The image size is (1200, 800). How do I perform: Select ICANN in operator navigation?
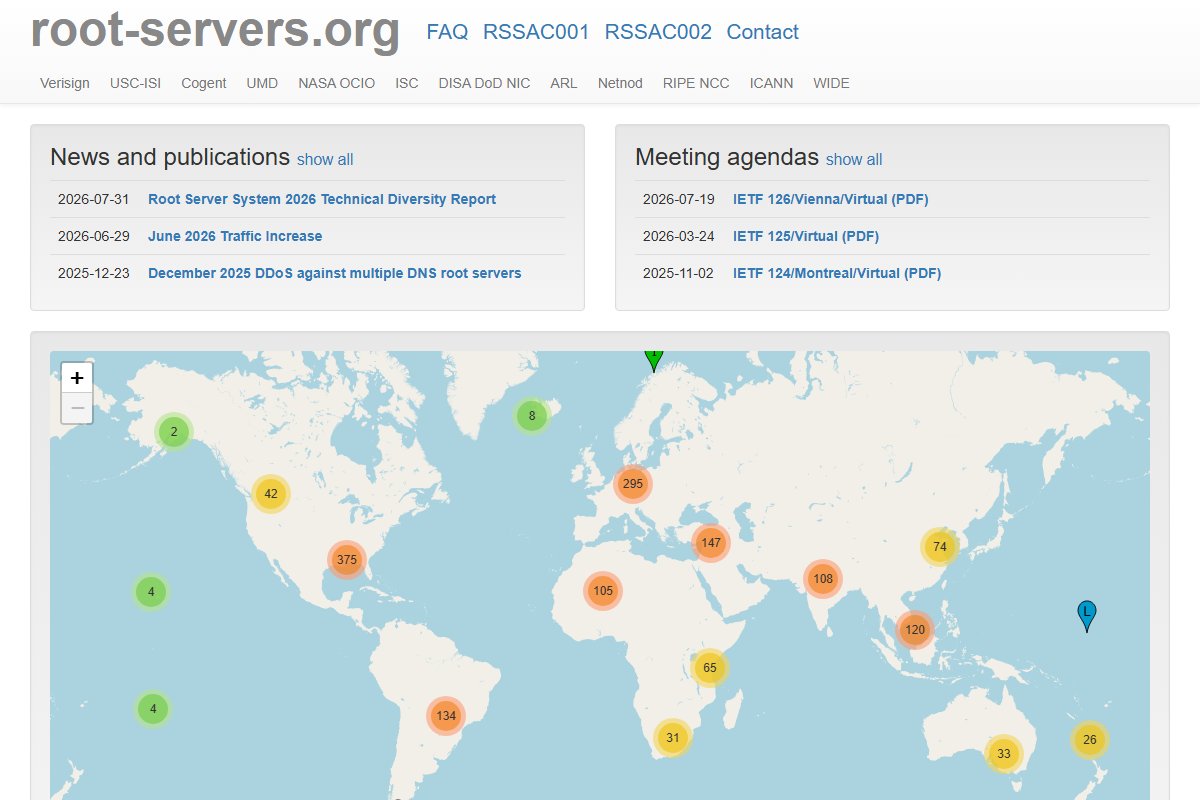(x=772, y=83)
